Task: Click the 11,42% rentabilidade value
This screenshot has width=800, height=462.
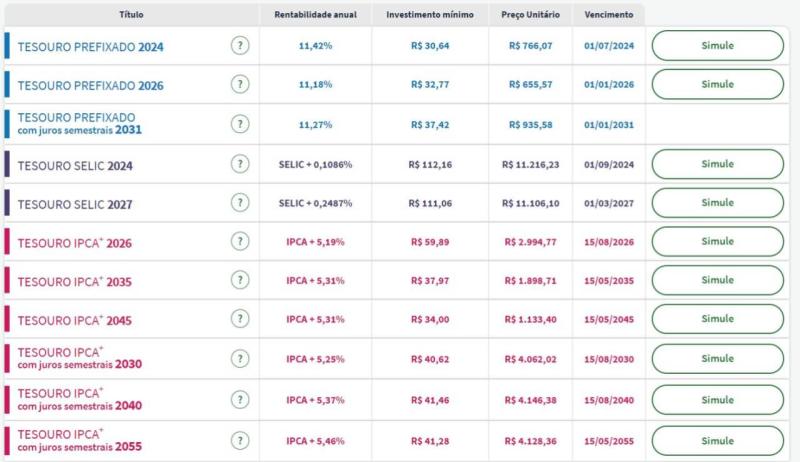Action: (x=315, y=46)
